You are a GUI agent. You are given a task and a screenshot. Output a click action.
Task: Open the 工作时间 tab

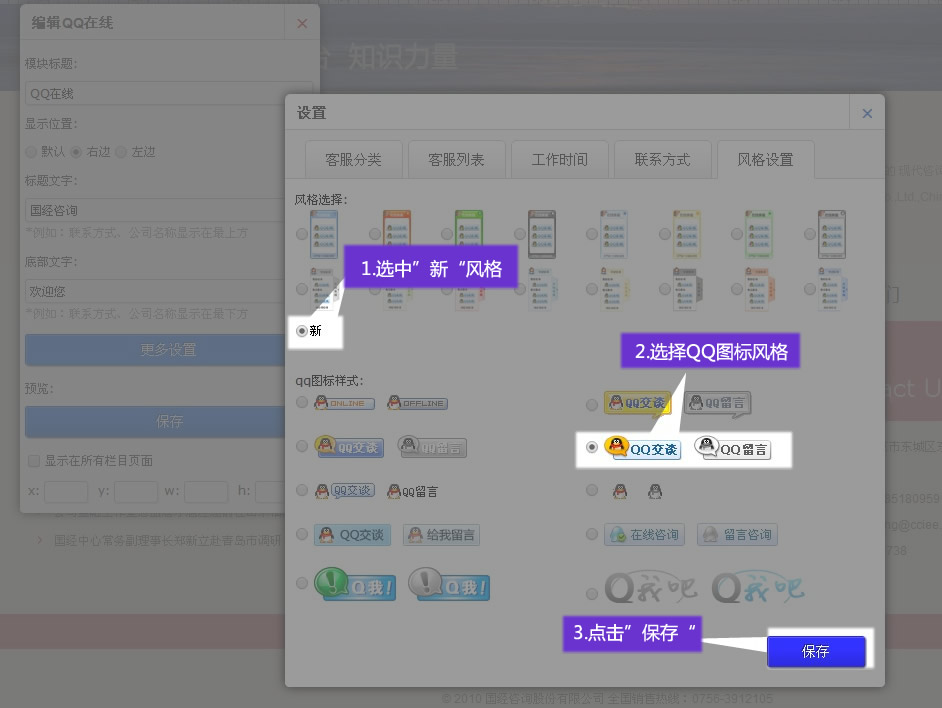pos(559,159)
